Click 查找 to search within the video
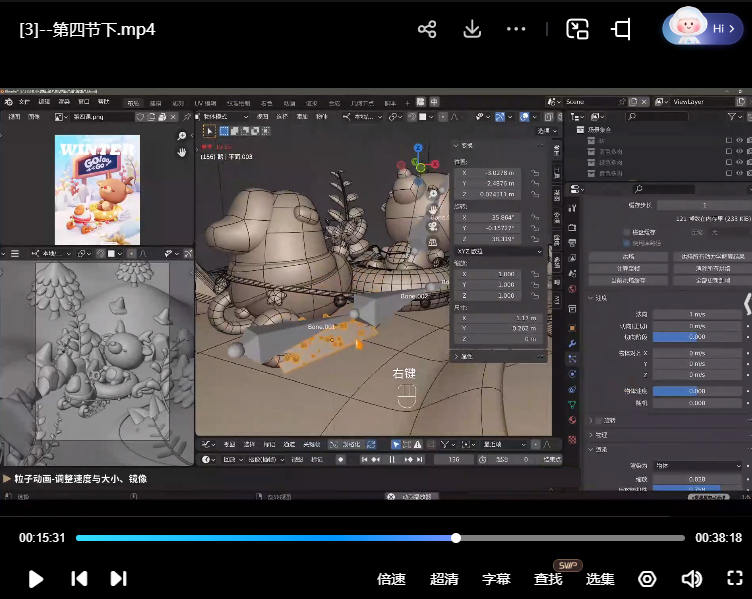 548,579
